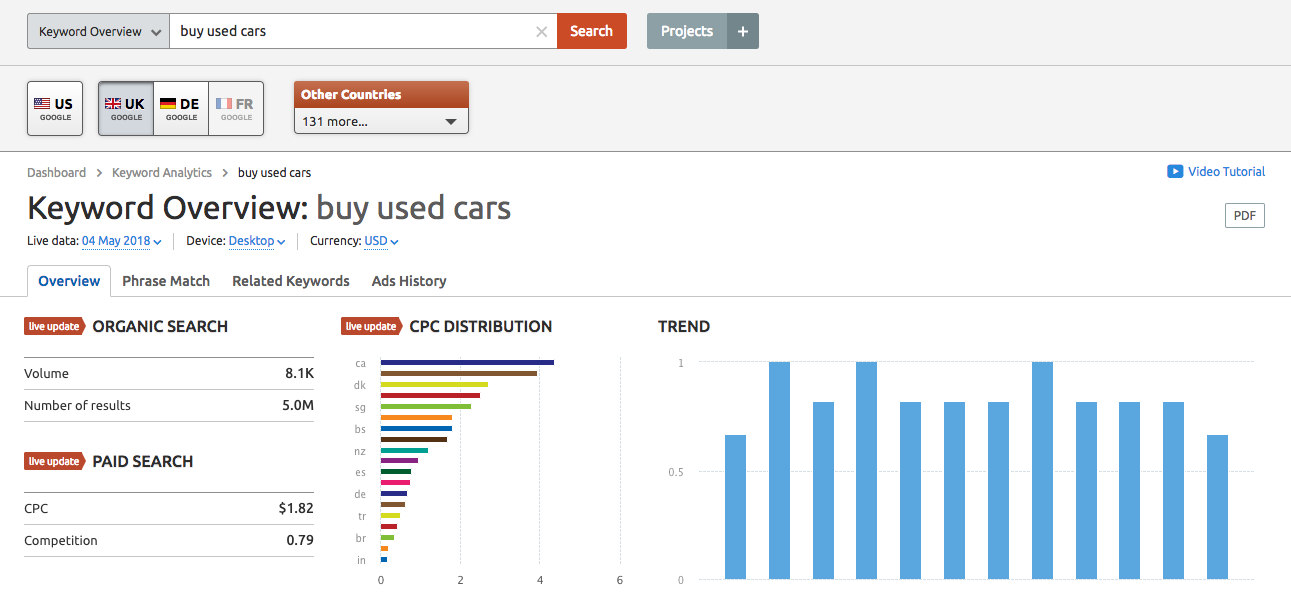Open the Keyword Overview type dropdown
This screenshot has height=602, width=1291.
tap(98, 31)
